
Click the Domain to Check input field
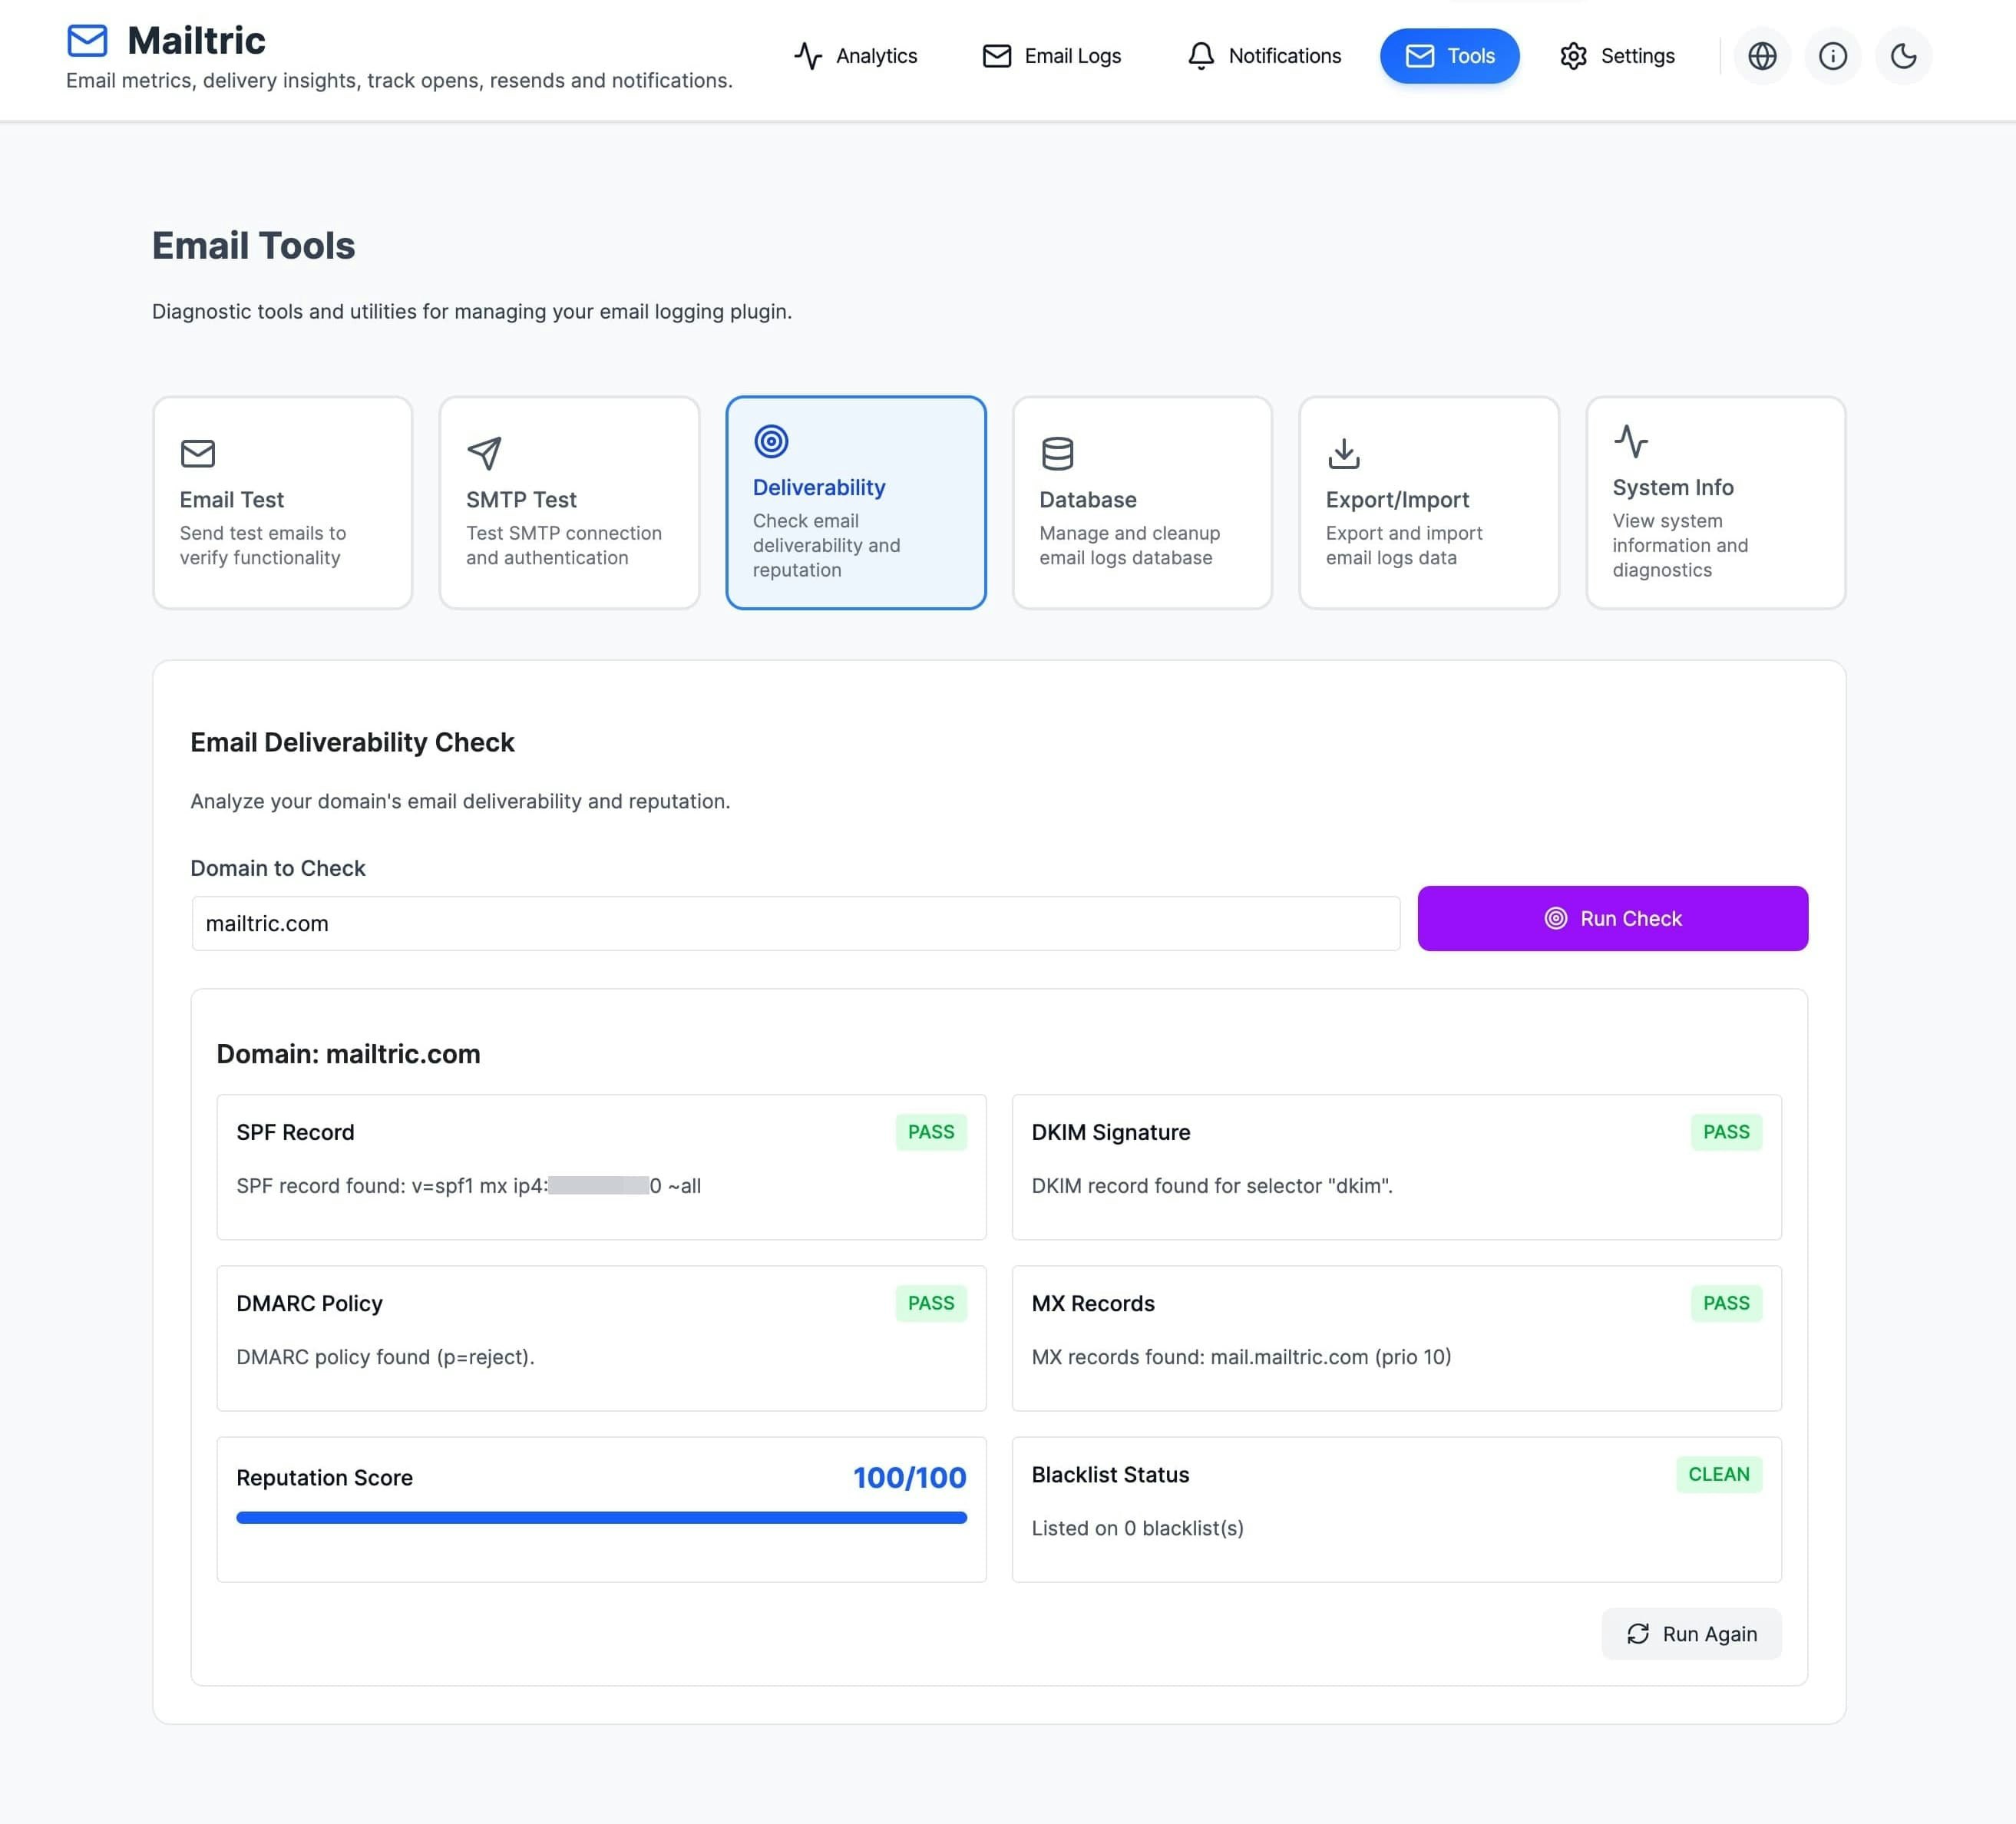tap(795, 923)
